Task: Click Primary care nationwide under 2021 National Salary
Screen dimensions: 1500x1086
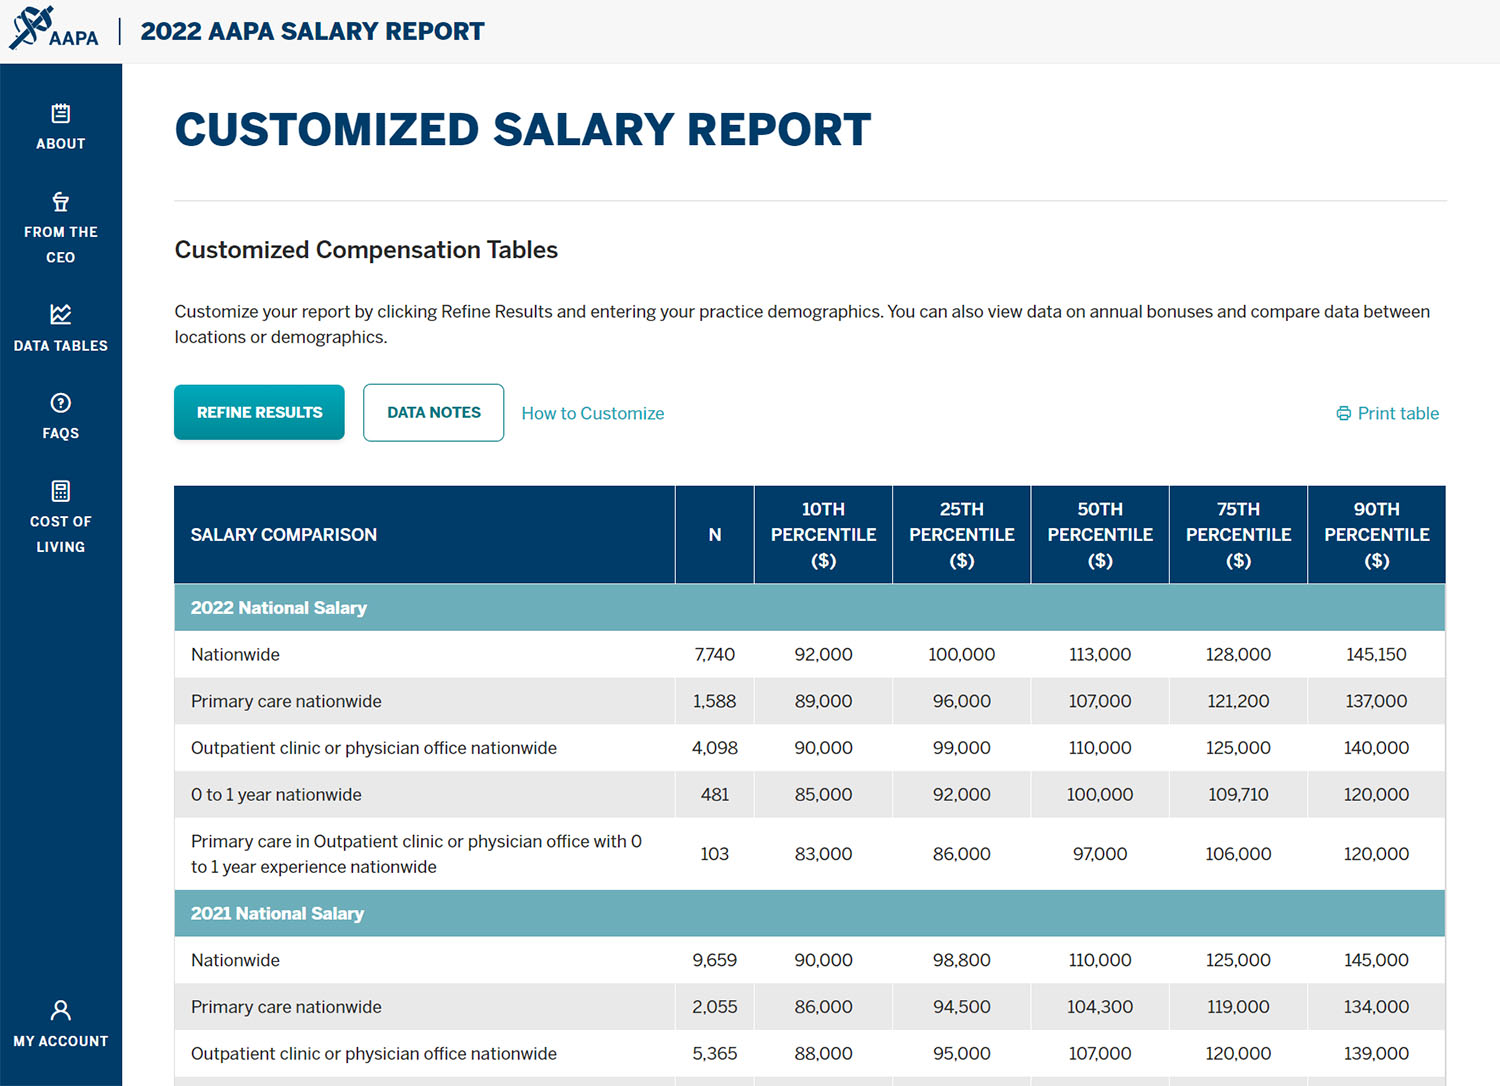Action: click(x=286, y=1007)
